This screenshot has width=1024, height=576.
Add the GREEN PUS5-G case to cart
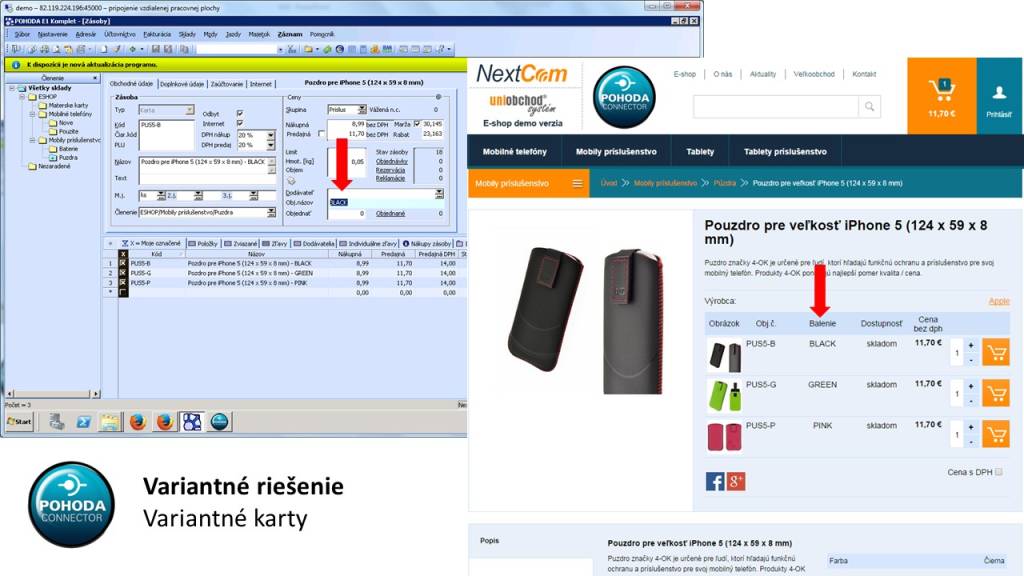[996, 394]
